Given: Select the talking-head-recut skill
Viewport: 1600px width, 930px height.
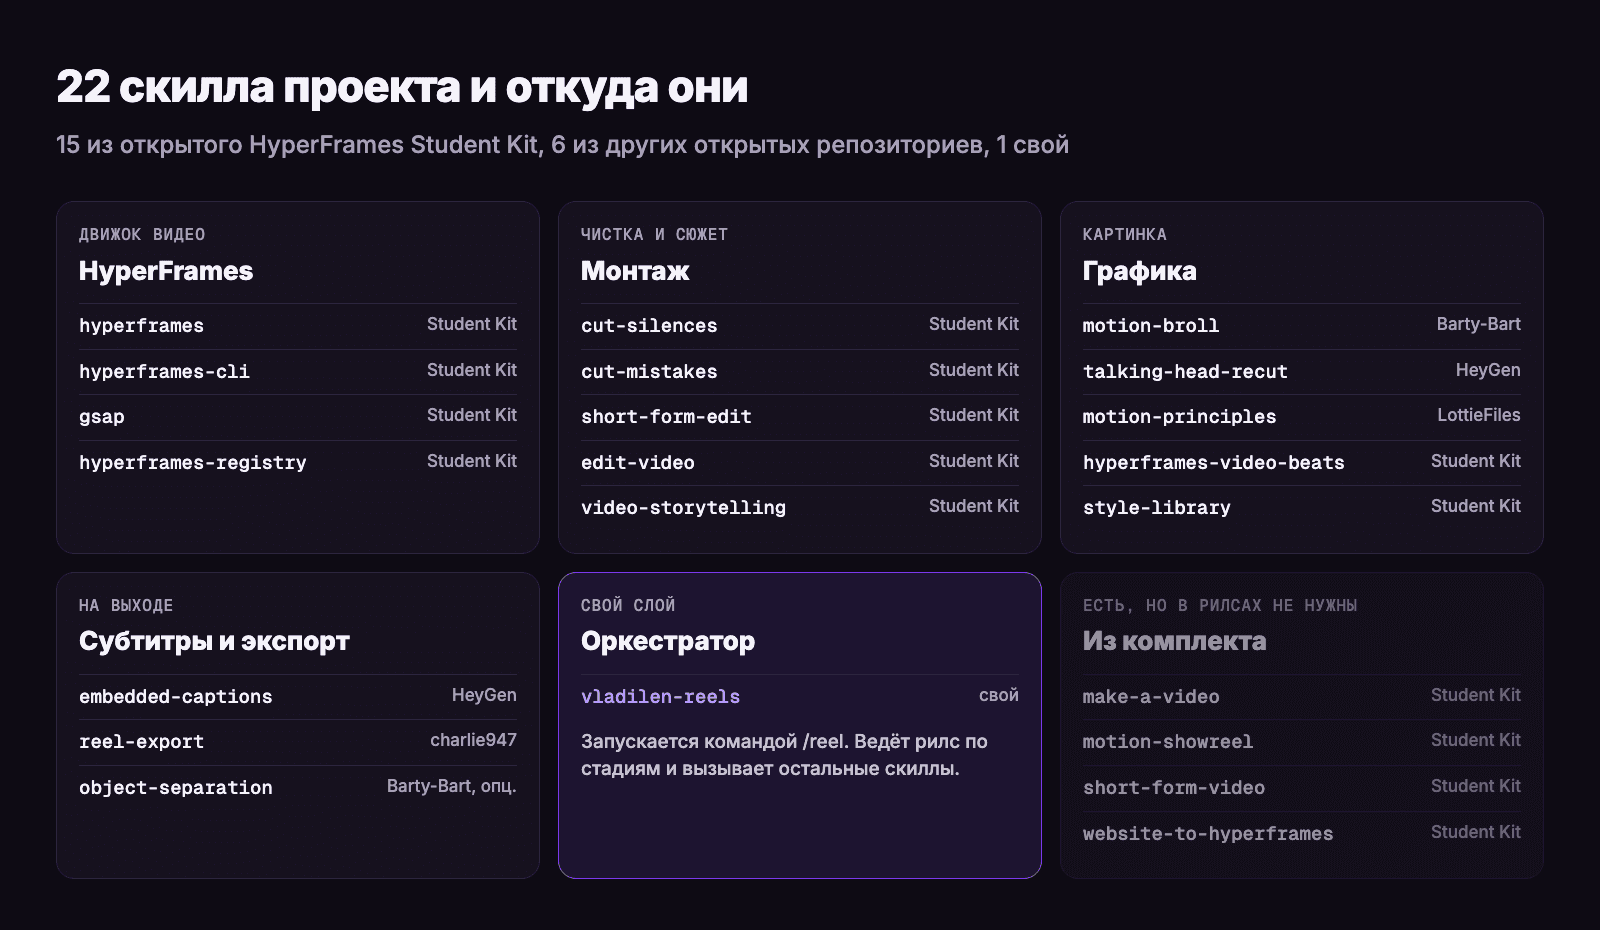Looking at the screenshot, I should tap(1185, 372).
